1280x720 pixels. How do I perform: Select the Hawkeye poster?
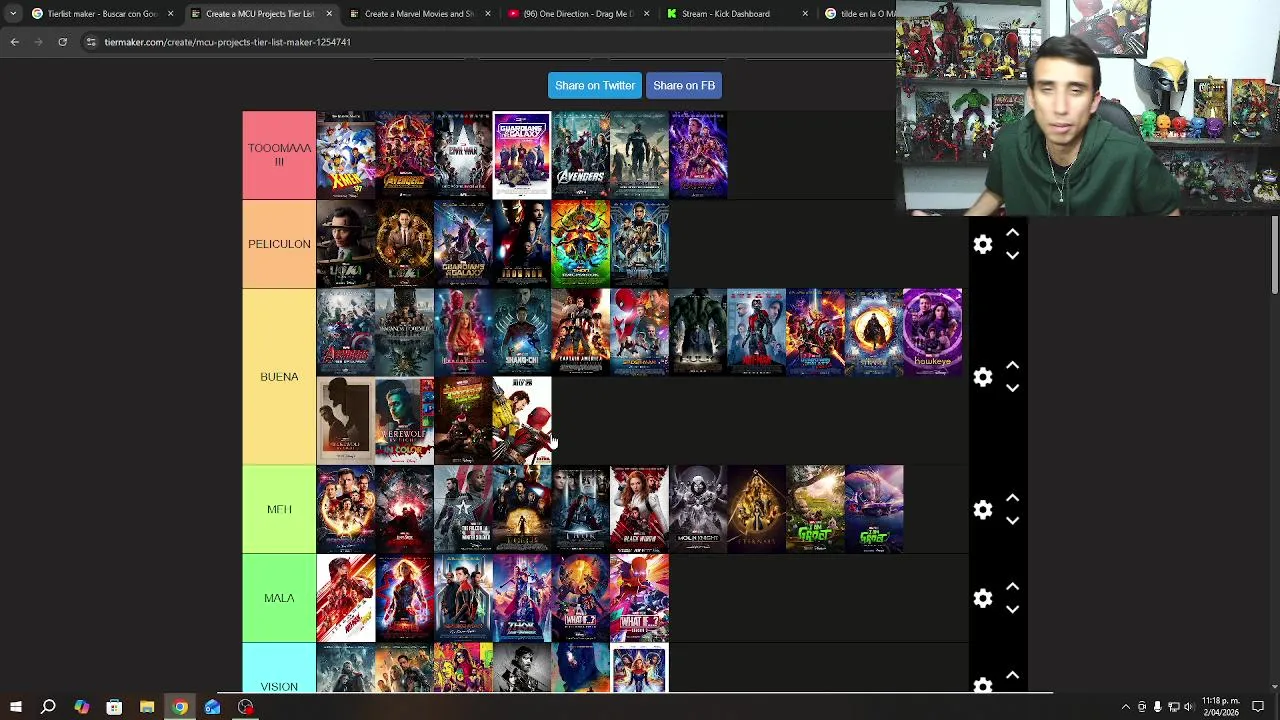click(x=933, y=332)
